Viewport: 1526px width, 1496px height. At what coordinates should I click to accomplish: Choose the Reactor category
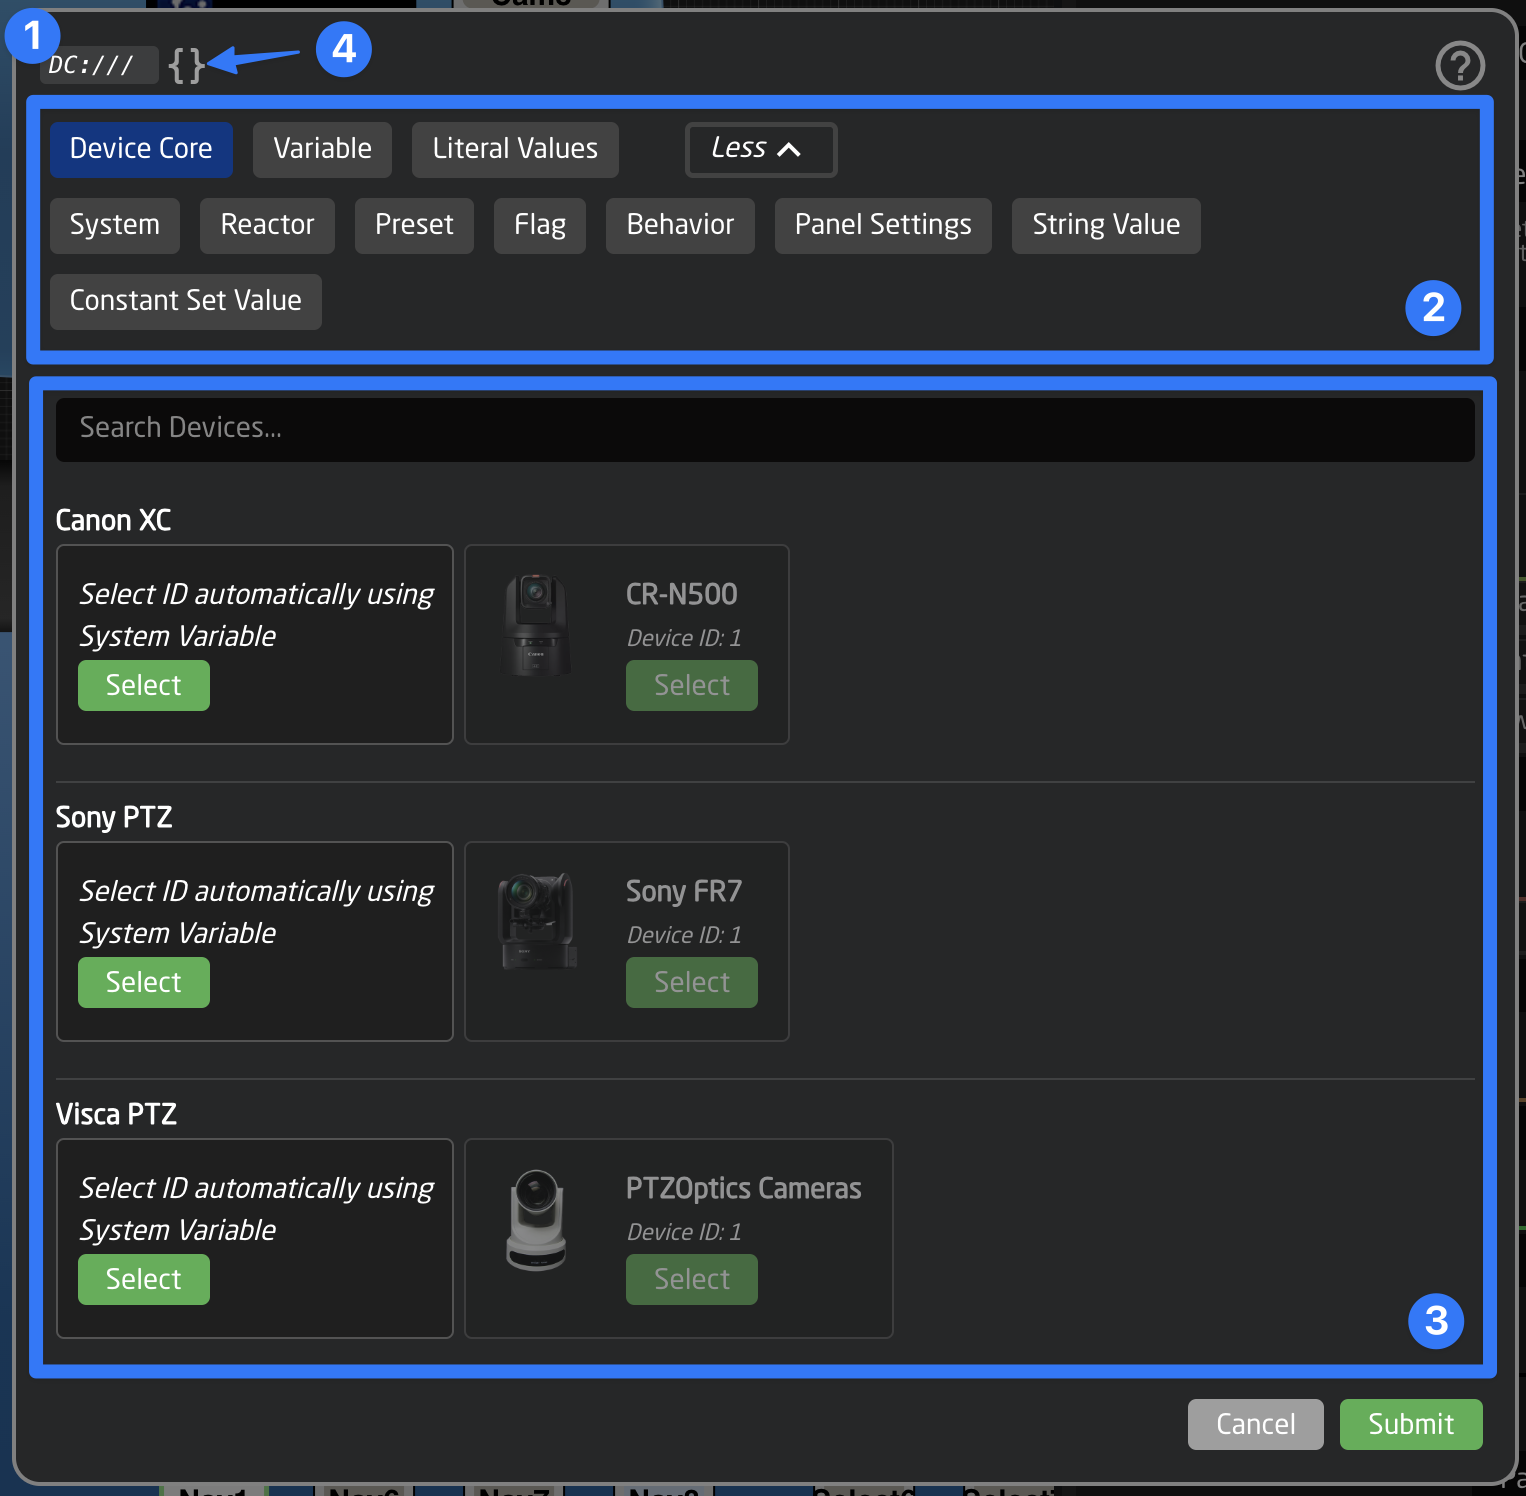267,225
